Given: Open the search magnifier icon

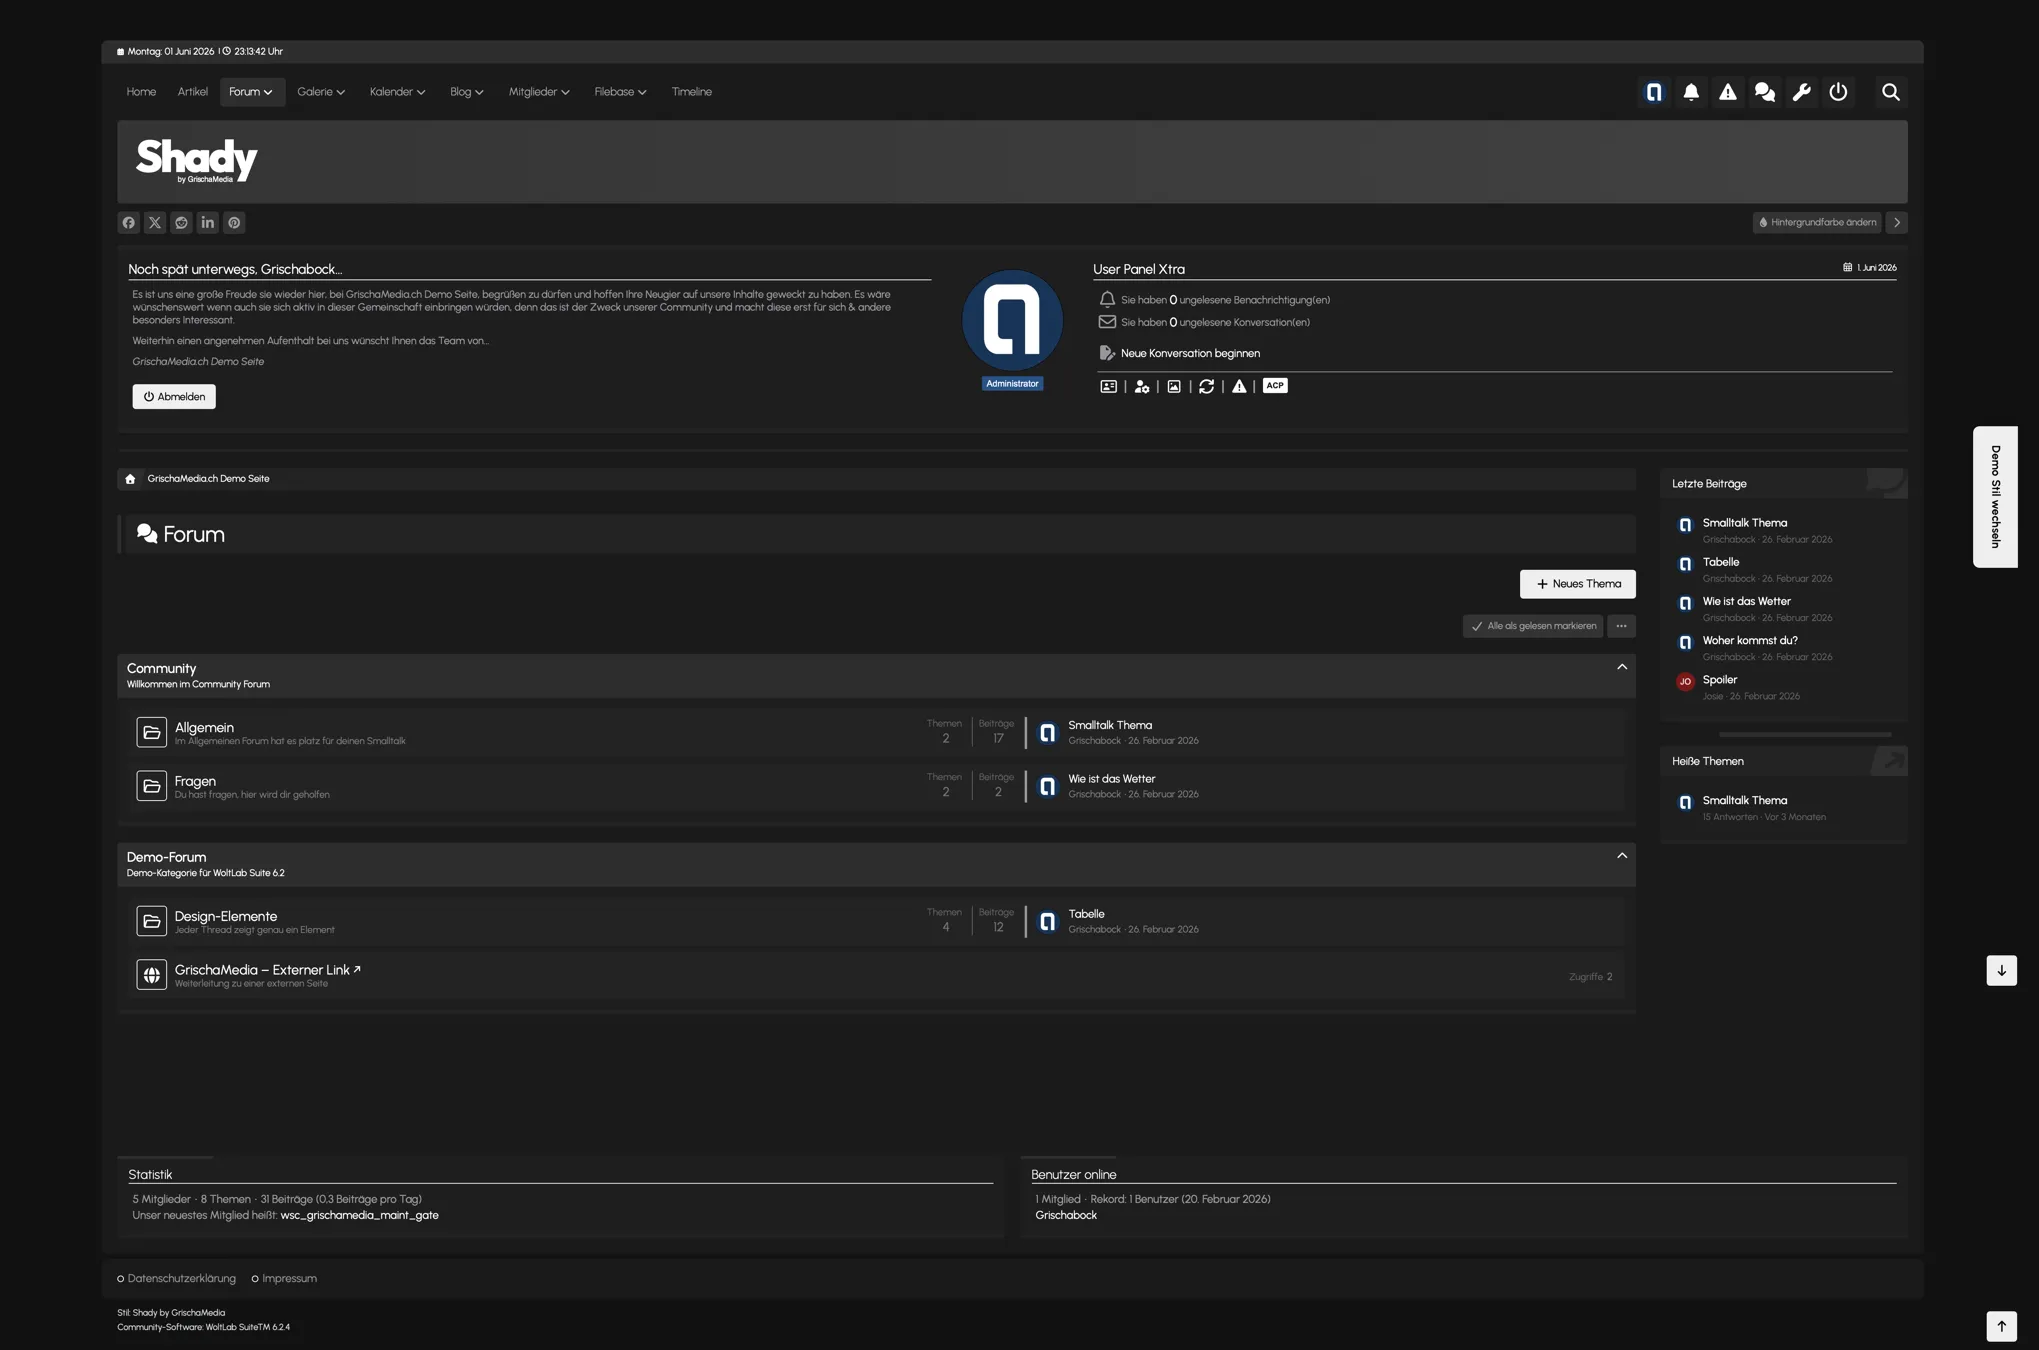Looking at the screenshot, I should 1891,92.
